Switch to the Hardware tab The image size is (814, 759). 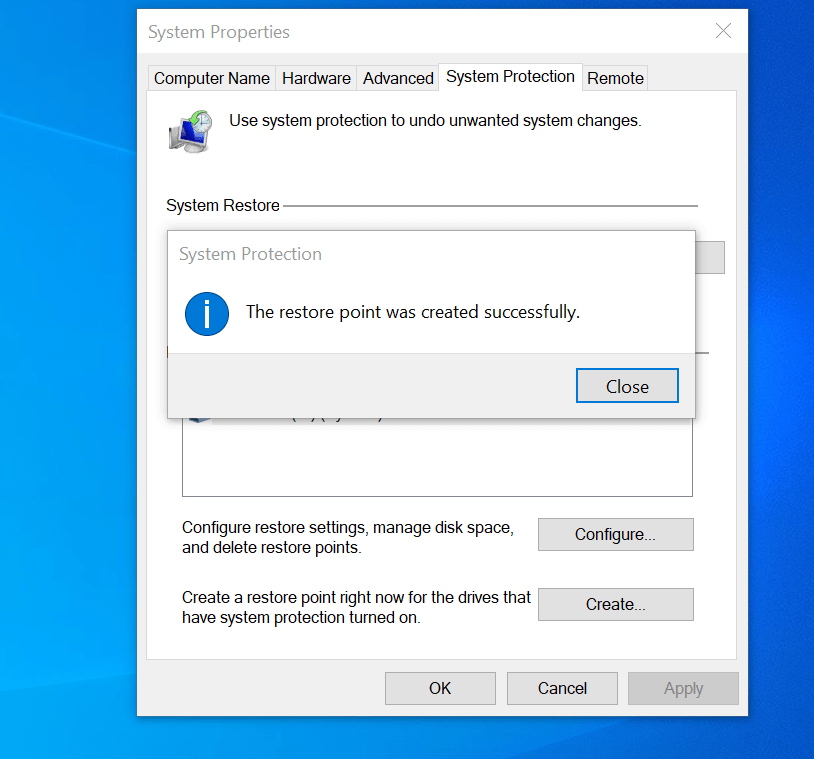pos(316,77)
